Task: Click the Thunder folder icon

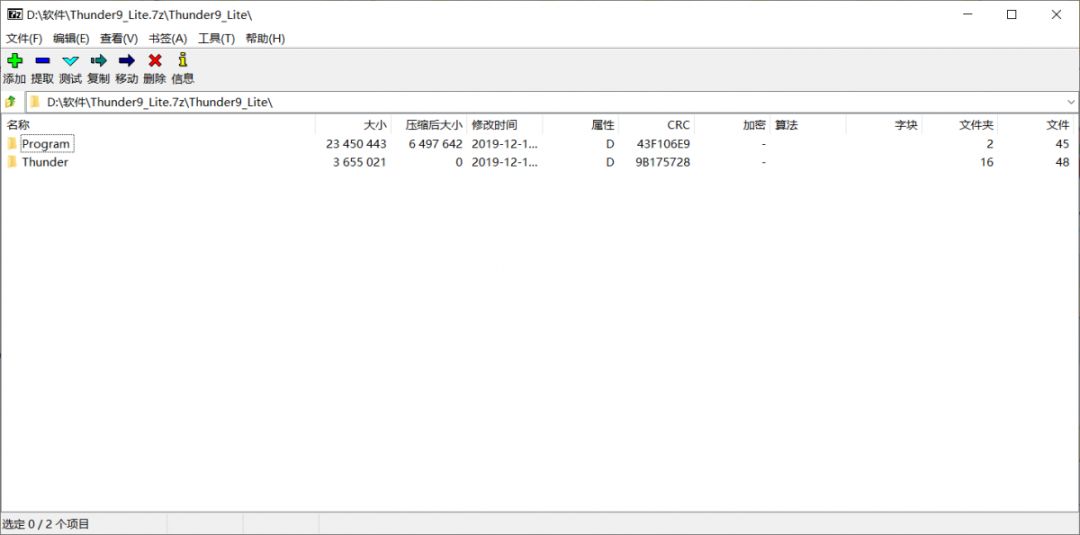Action: pos(12,162)
